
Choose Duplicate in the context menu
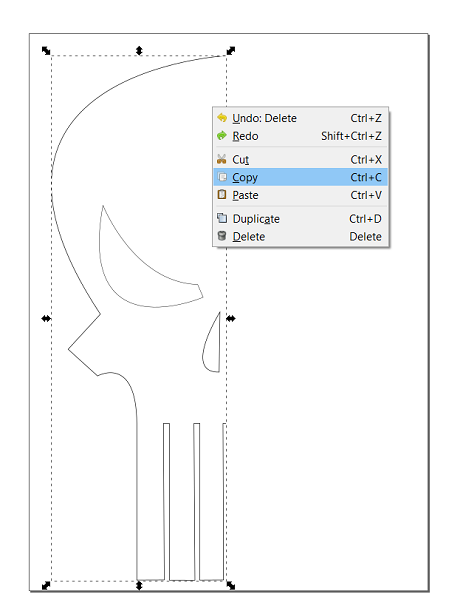(x=300, y=219)
